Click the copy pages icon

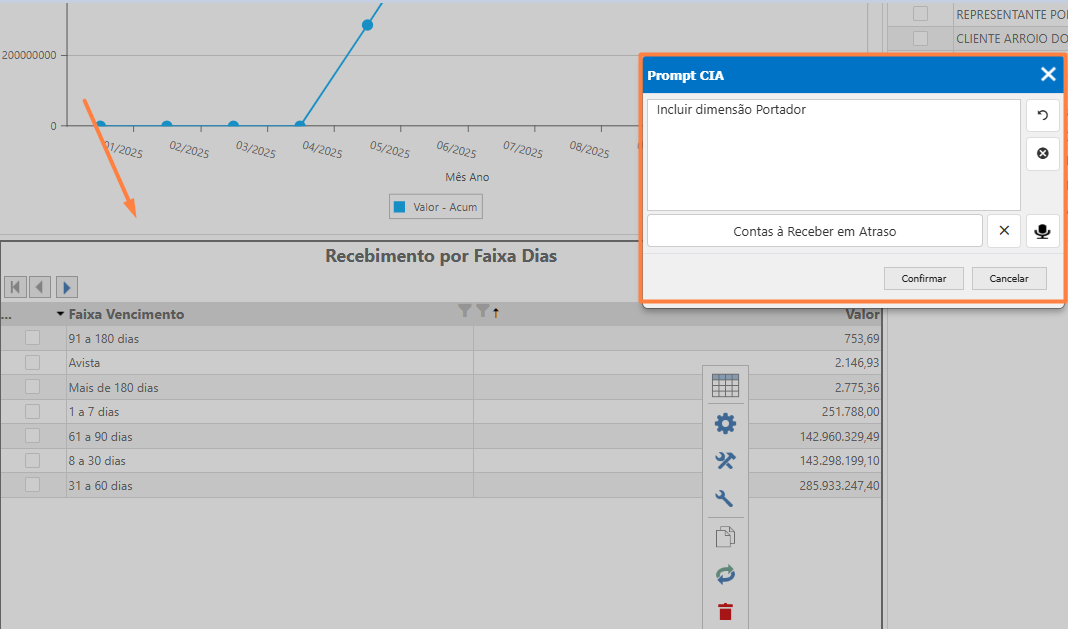click(725, 537)
